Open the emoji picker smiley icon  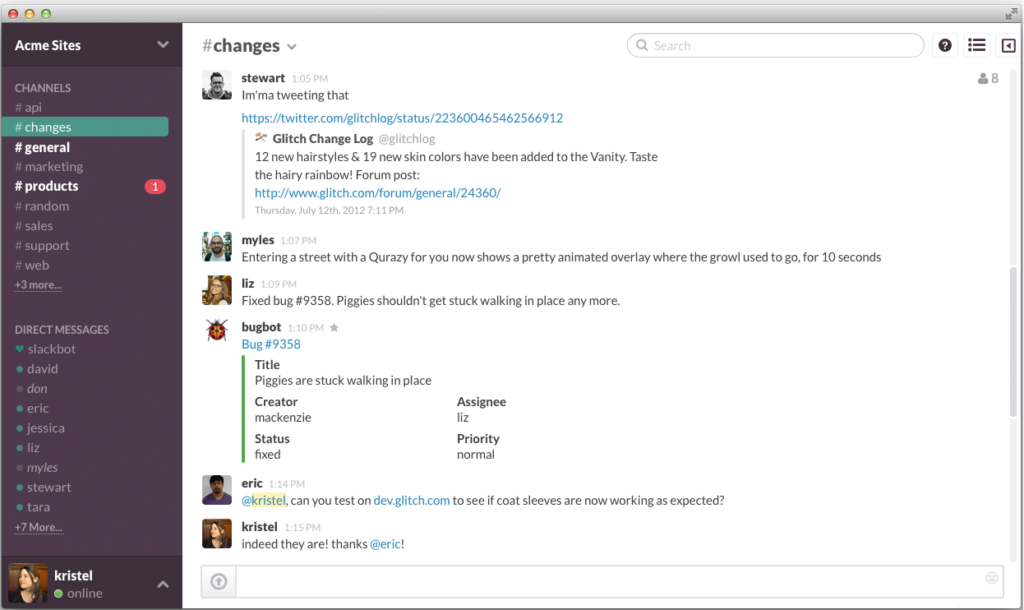point(991,577)
